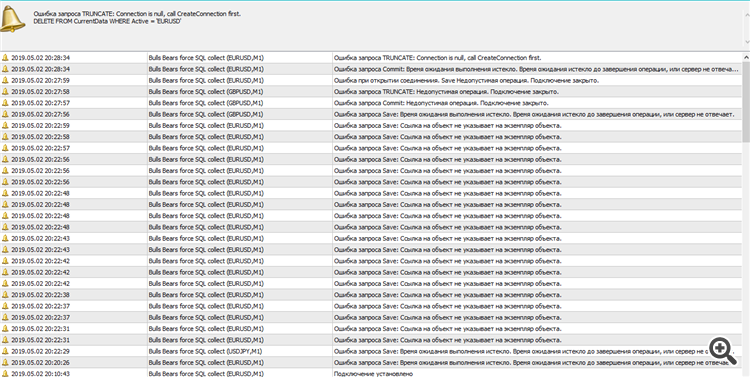The width and height of the screenshot is (750, 377).
Task: Click the magnifier zoom icon
Action: 723,351
